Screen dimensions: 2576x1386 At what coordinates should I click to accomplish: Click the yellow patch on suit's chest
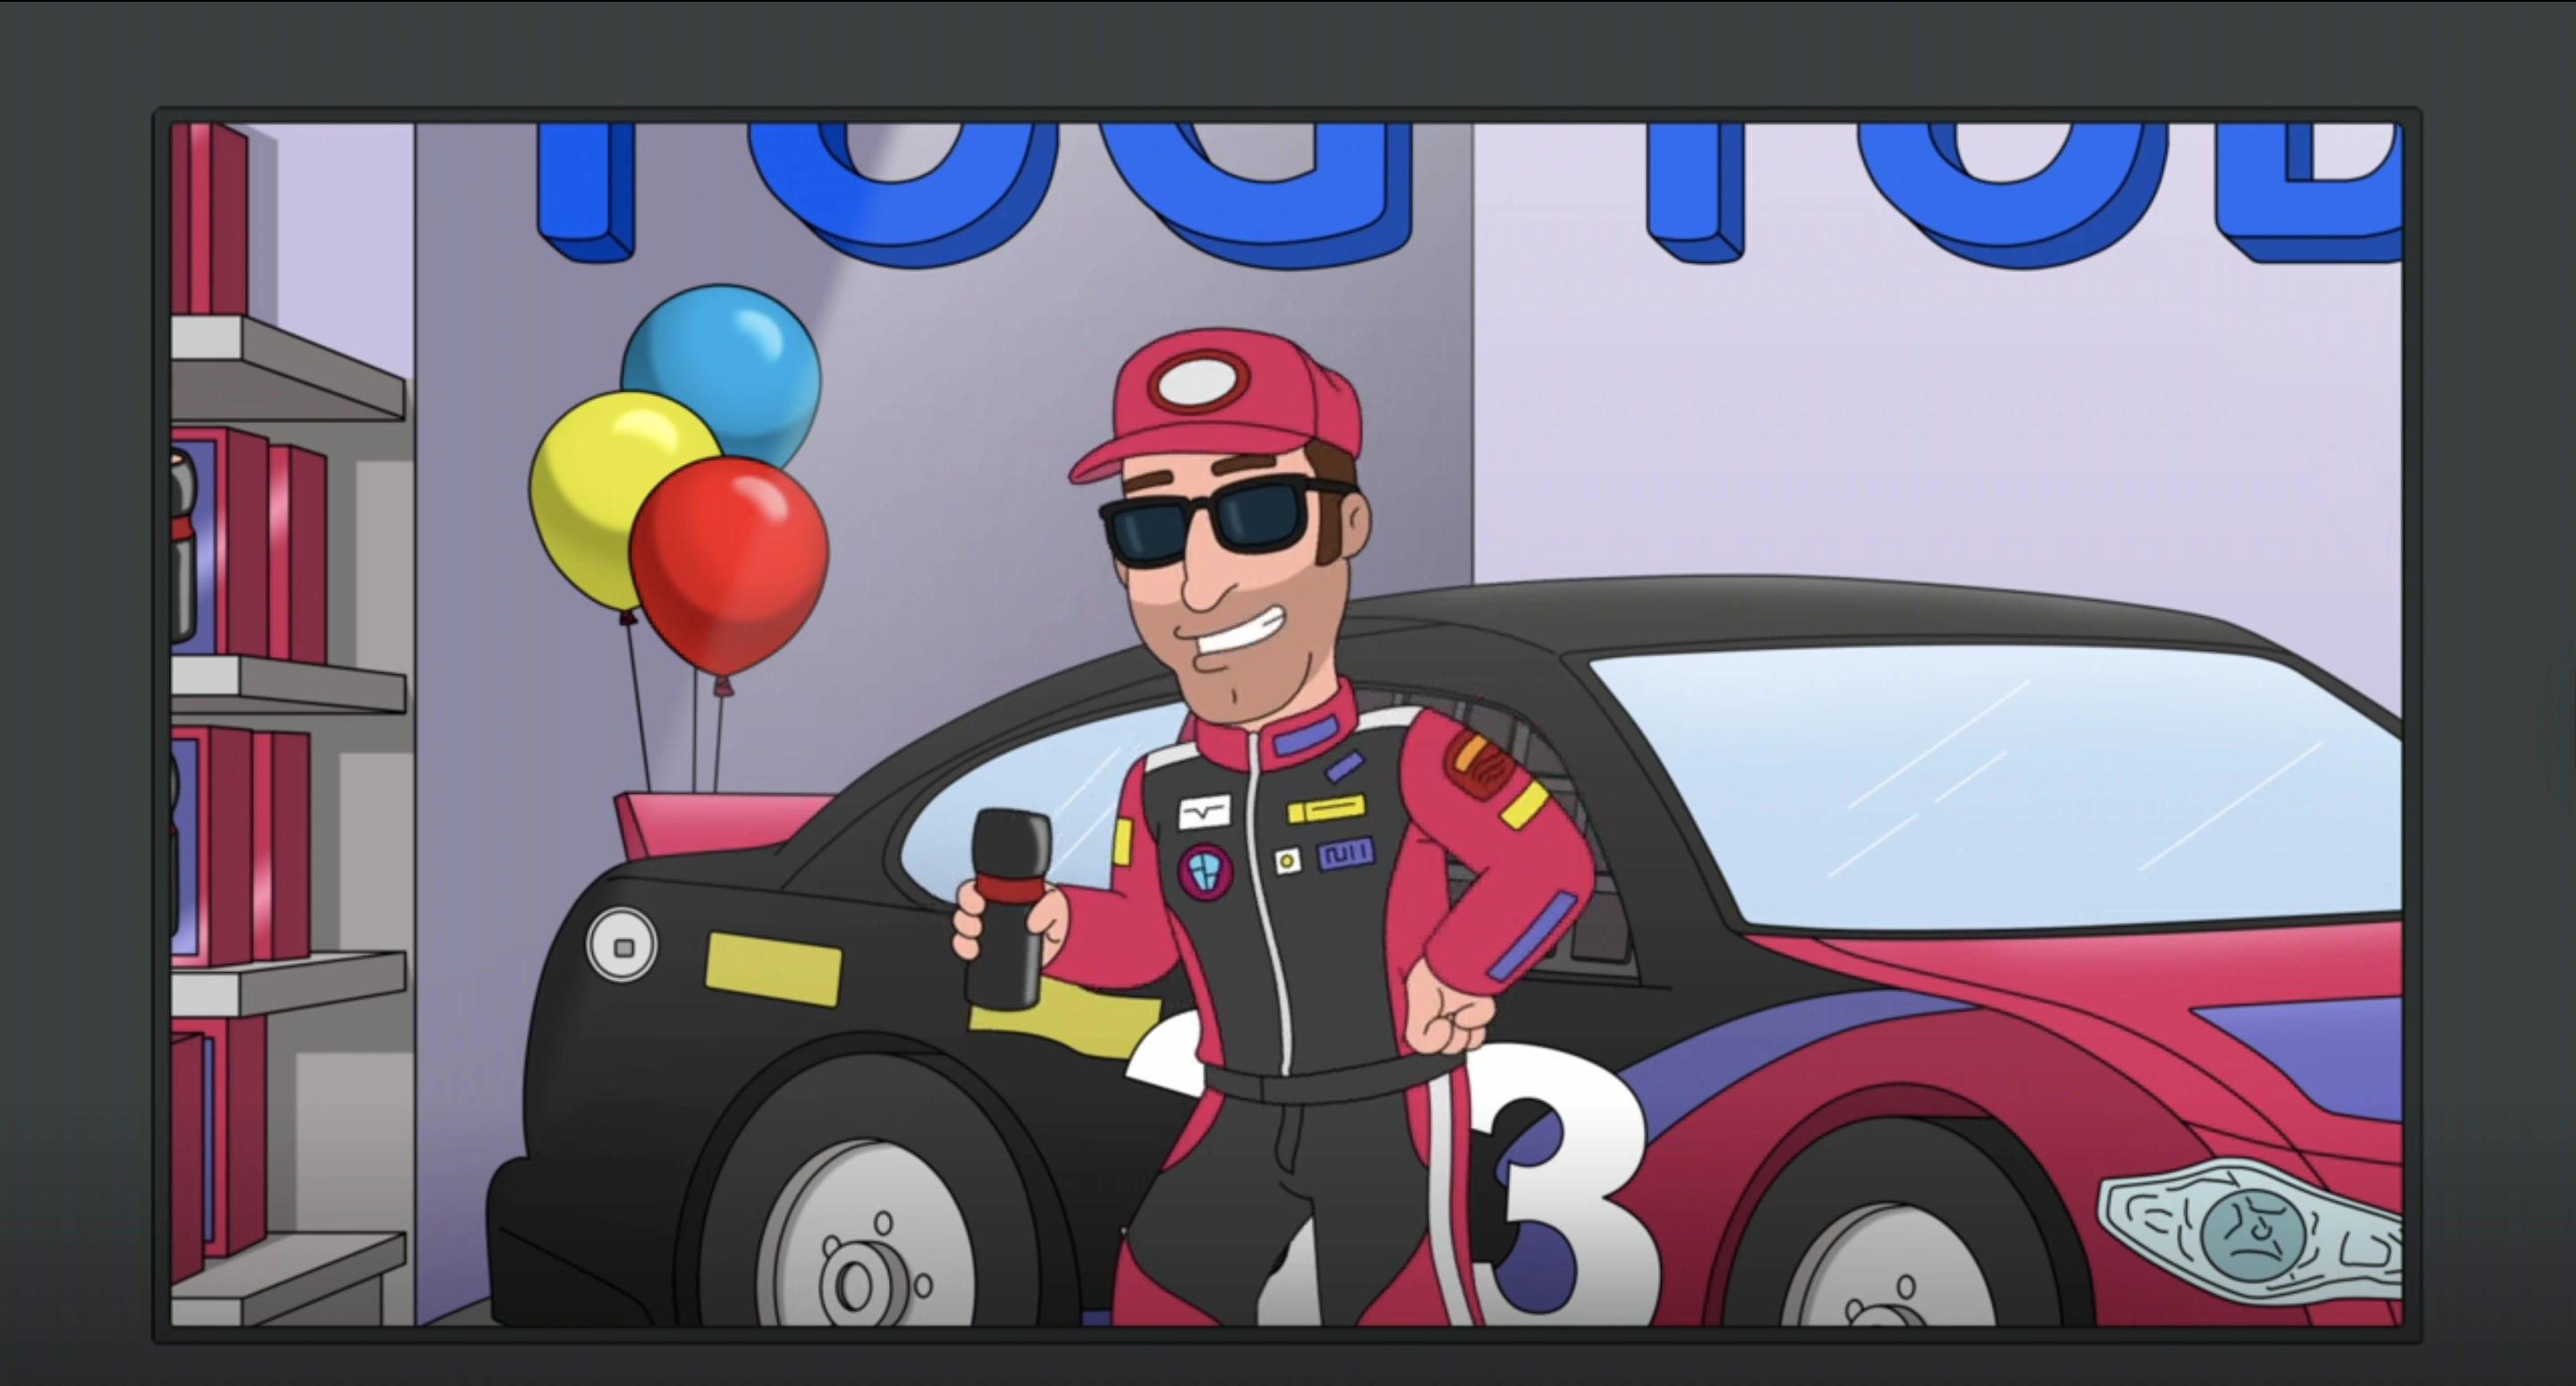[x=1326, y=808]
